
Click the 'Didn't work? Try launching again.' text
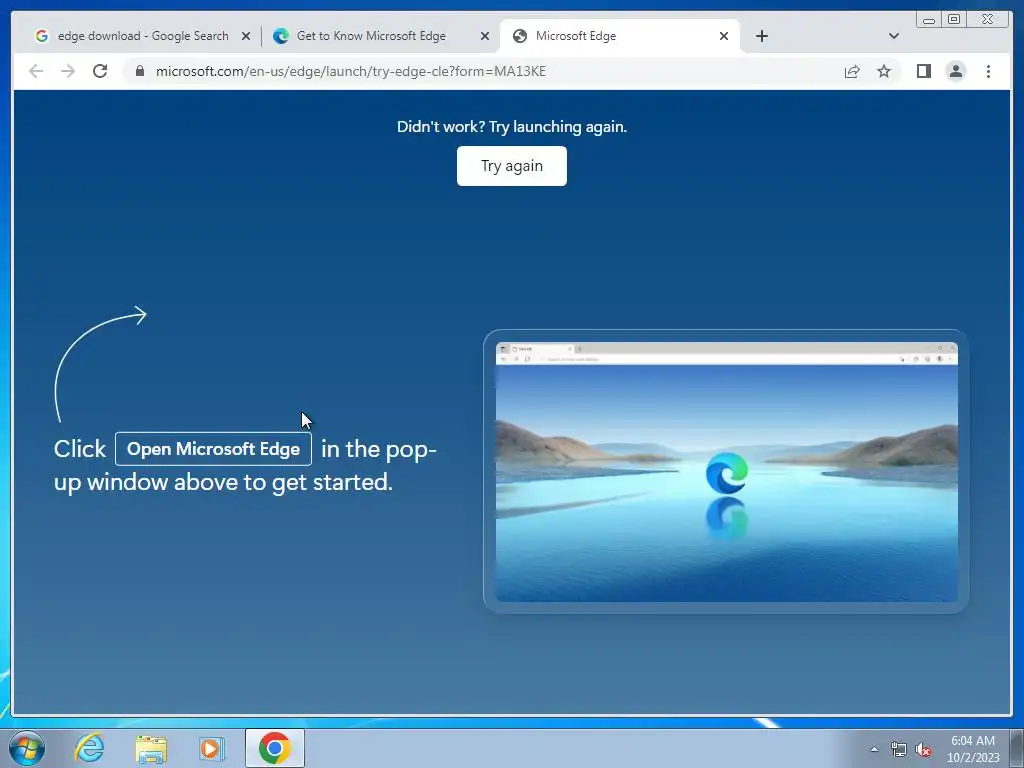point(512,127)
